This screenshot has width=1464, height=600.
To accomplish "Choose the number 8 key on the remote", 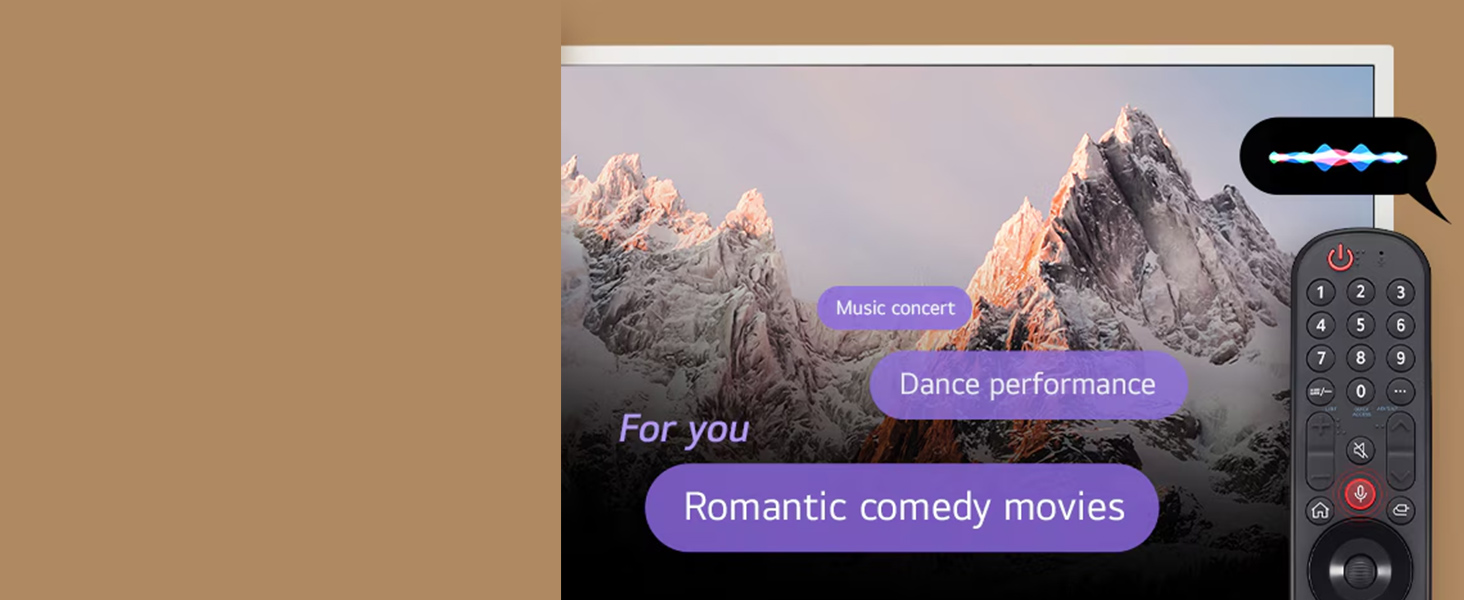I will (1360, 357).
